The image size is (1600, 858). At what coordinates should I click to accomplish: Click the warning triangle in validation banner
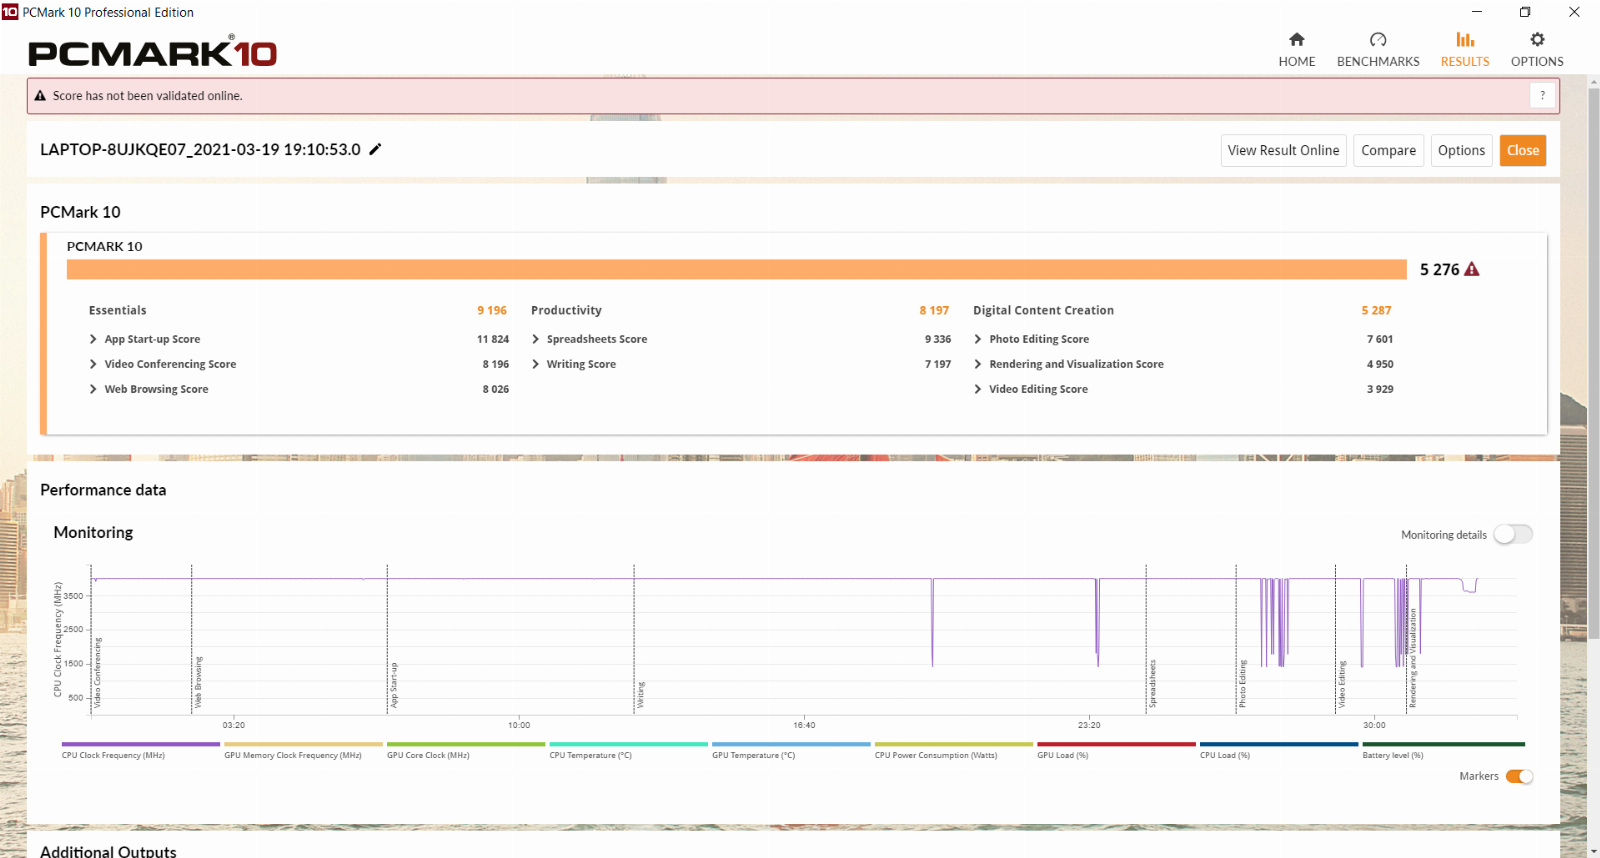pos(40,96)
